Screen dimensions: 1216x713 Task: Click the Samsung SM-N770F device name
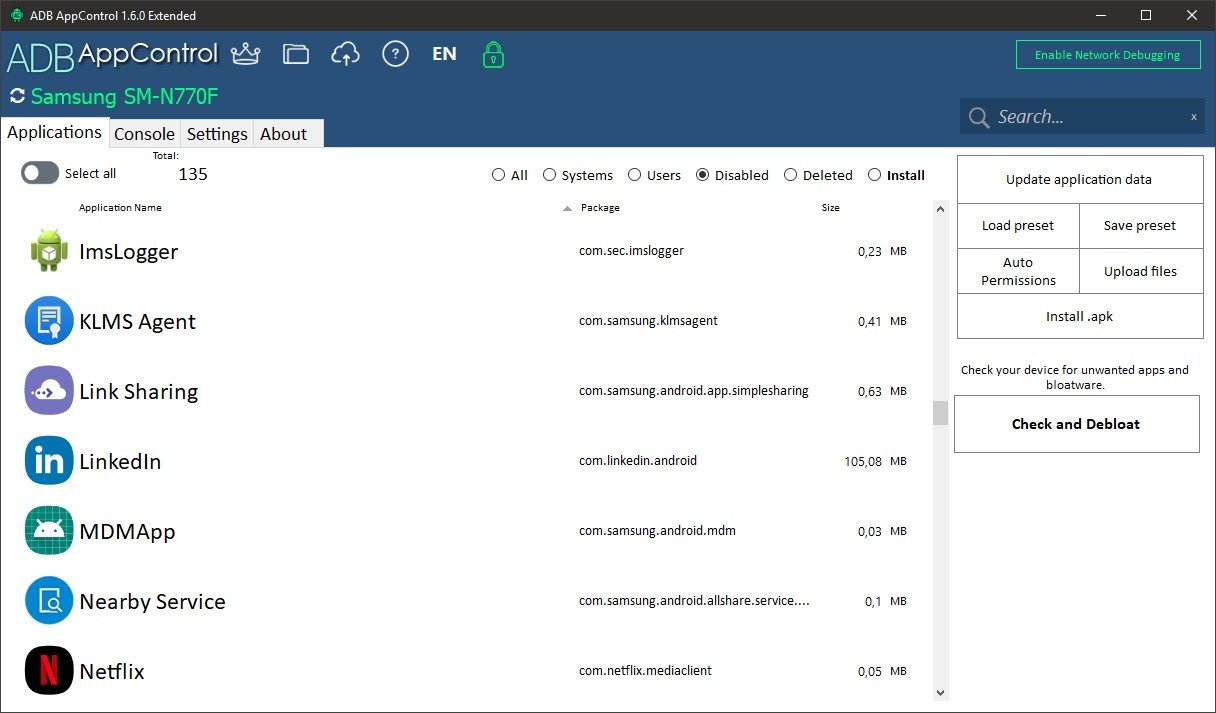coord(125,96)
